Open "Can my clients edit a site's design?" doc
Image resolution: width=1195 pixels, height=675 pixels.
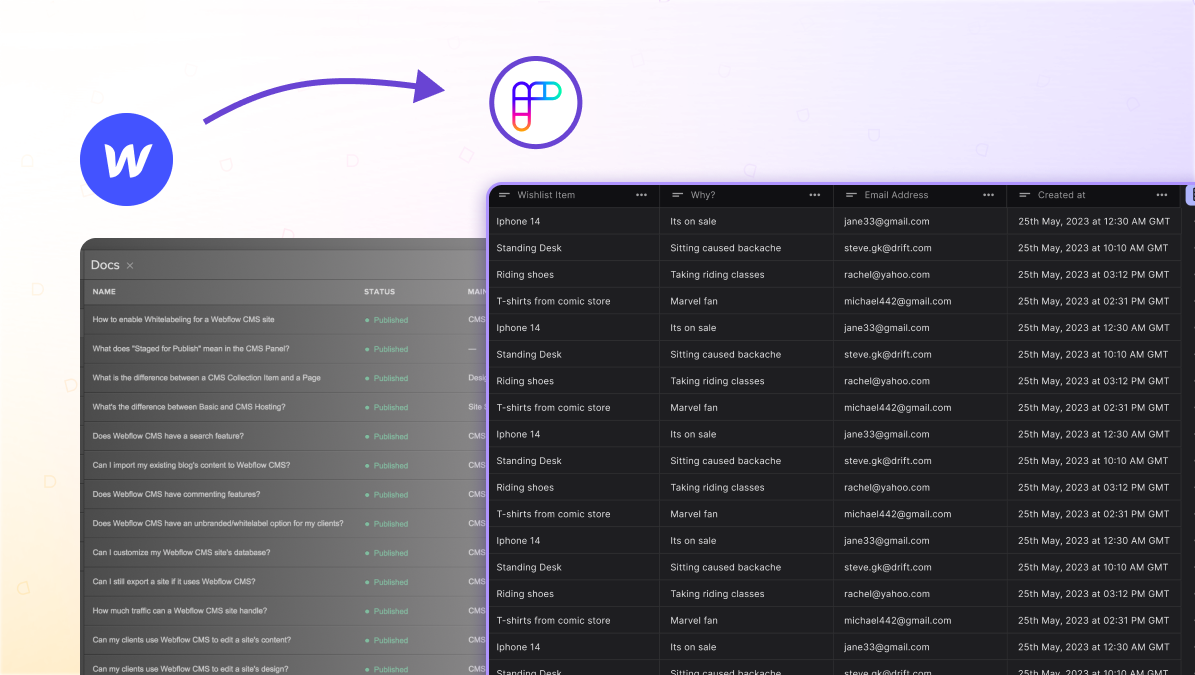click(x=191, y=669)
